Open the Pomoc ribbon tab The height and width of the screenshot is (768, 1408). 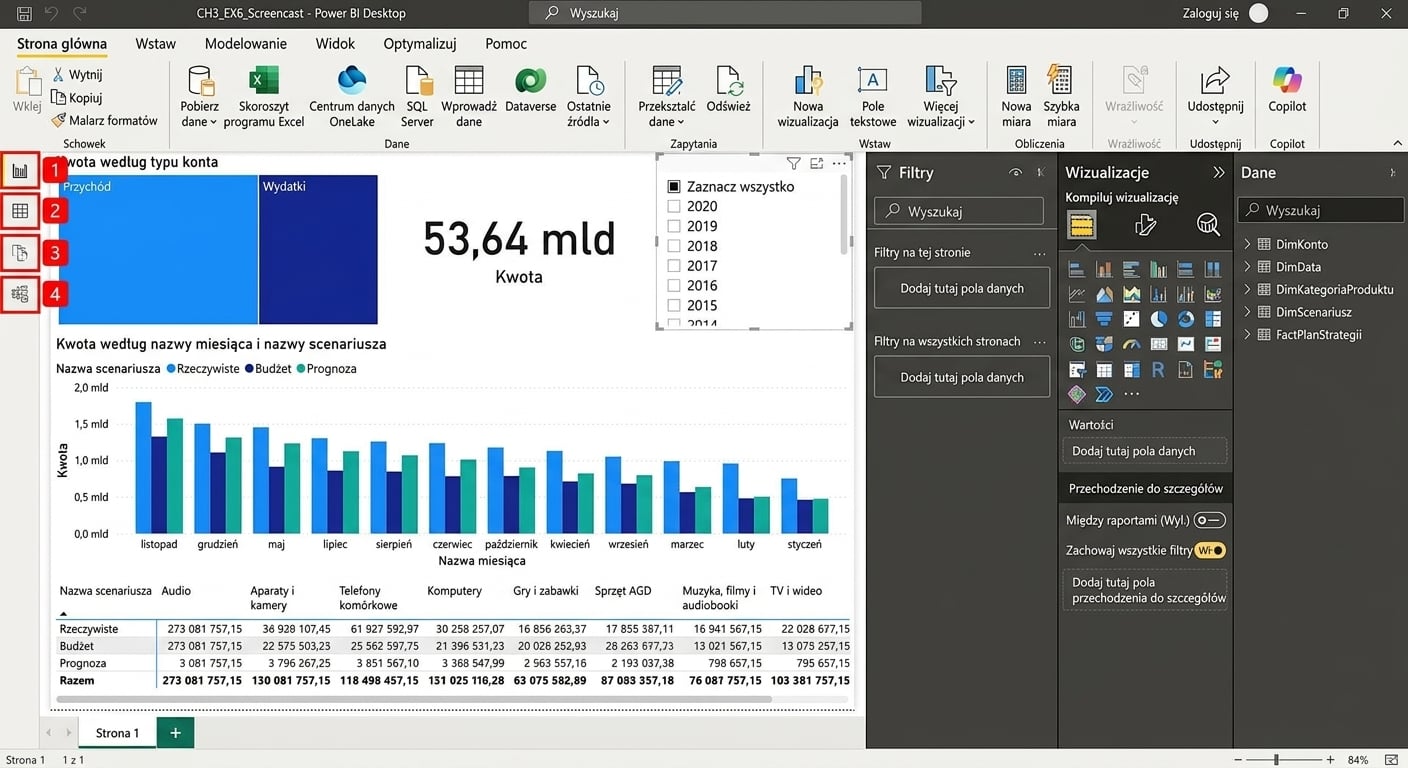point(506,44)
